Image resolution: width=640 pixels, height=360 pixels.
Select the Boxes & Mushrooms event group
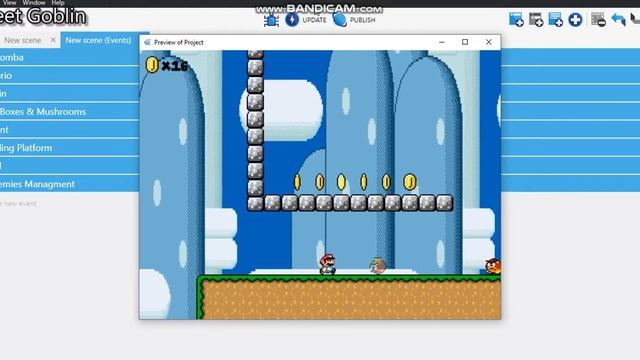pos(69,111)
